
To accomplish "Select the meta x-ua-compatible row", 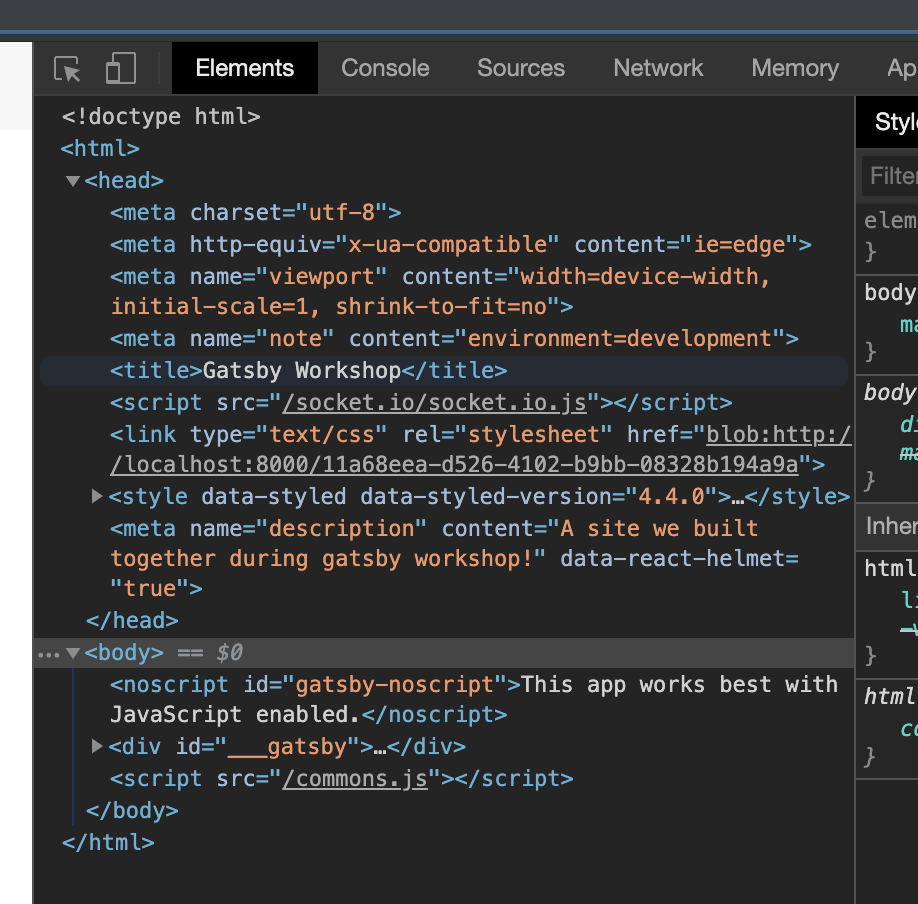I will (x=461, y=245).
